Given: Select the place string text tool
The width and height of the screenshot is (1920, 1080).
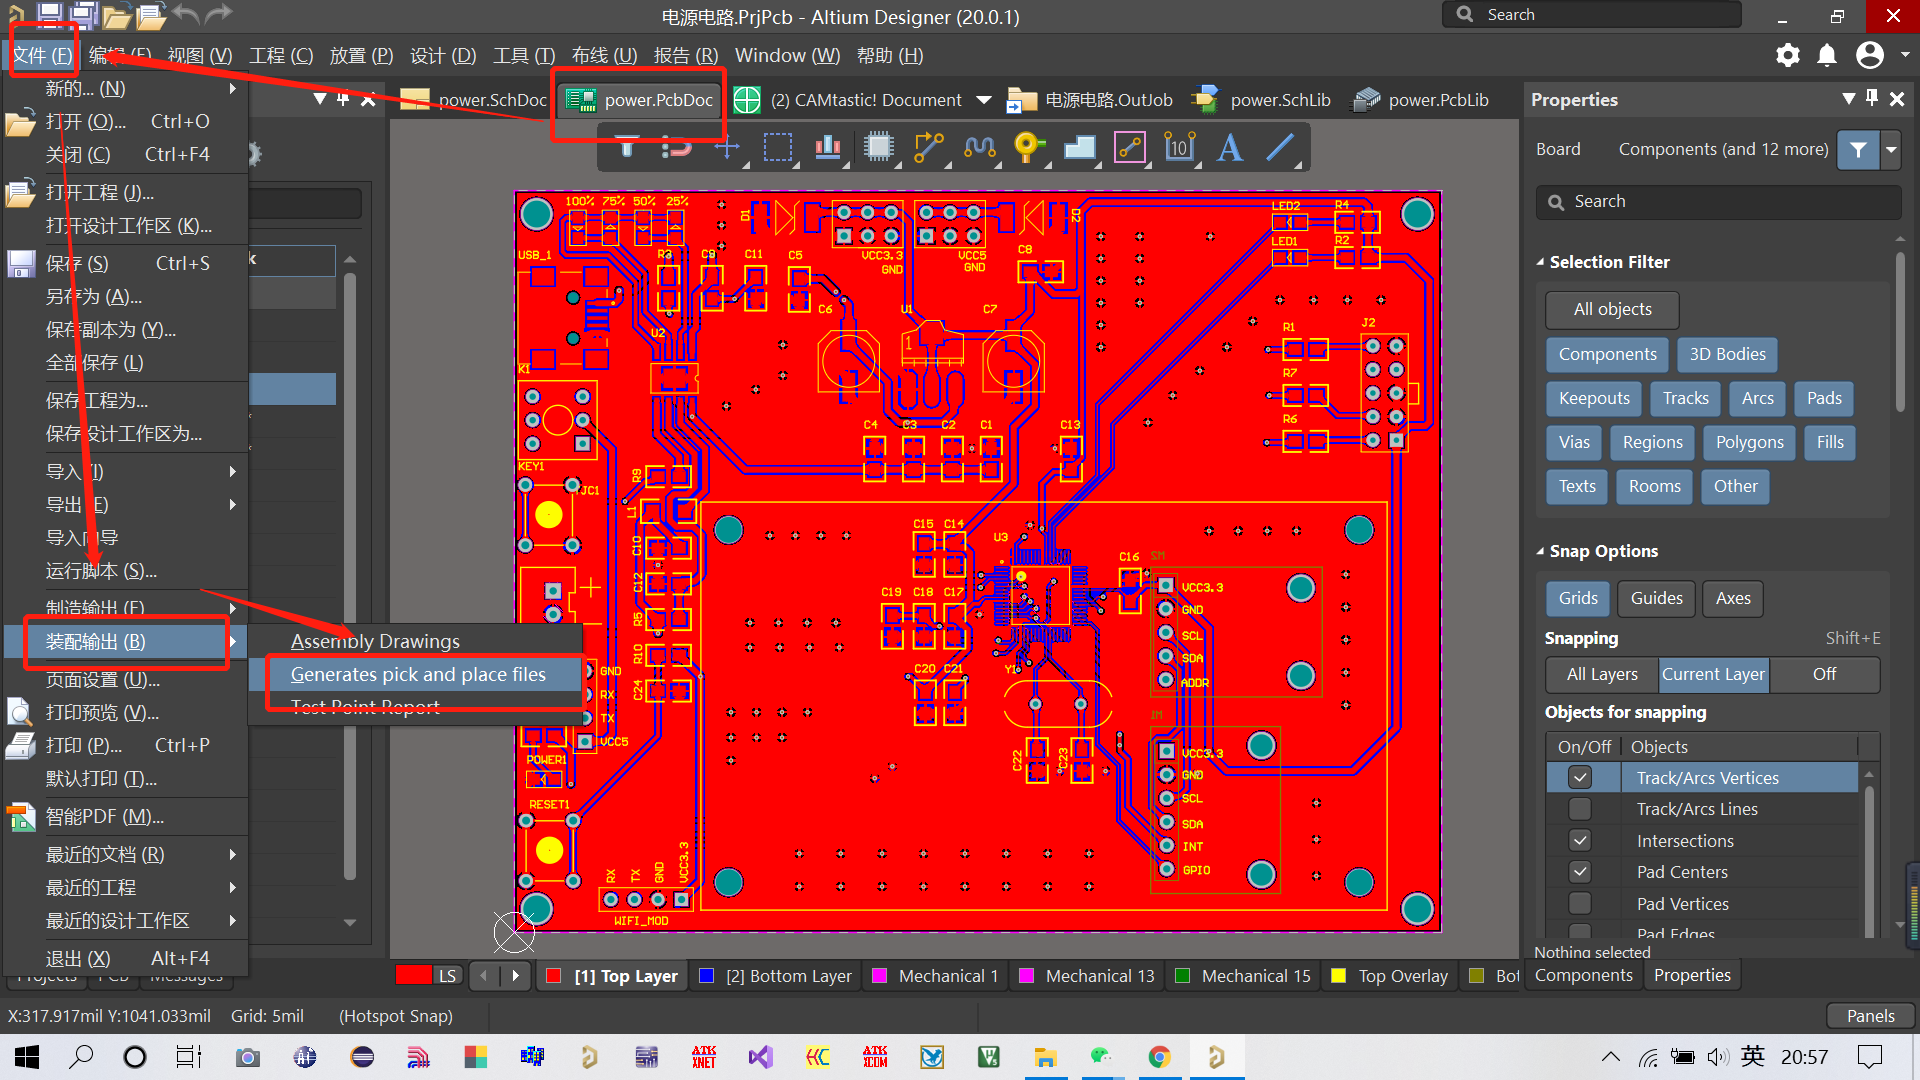Looking at the screenshot, I should [1229, 148].
